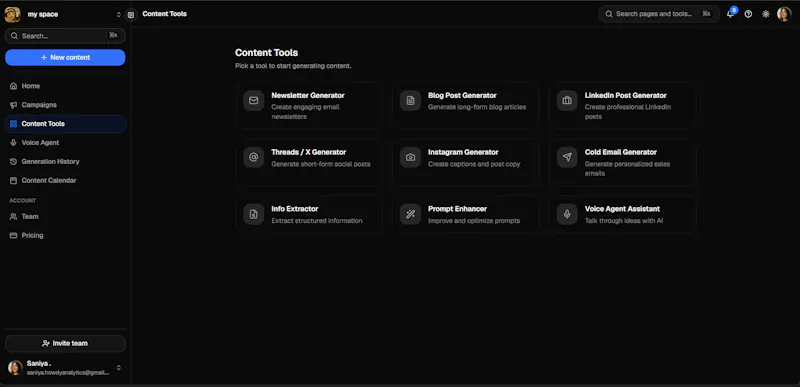
Task: Click the Pricing card icon
Action: point(13,236)
